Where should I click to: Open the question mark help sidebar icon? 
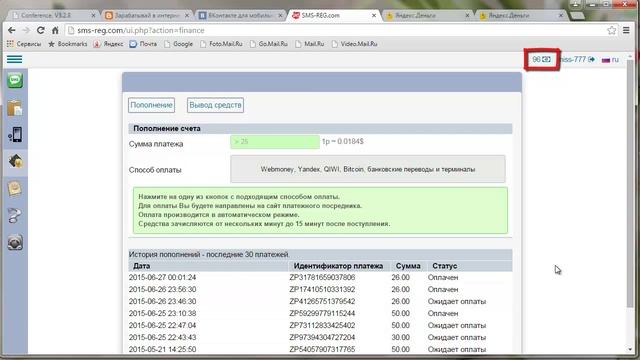point(15,216)
